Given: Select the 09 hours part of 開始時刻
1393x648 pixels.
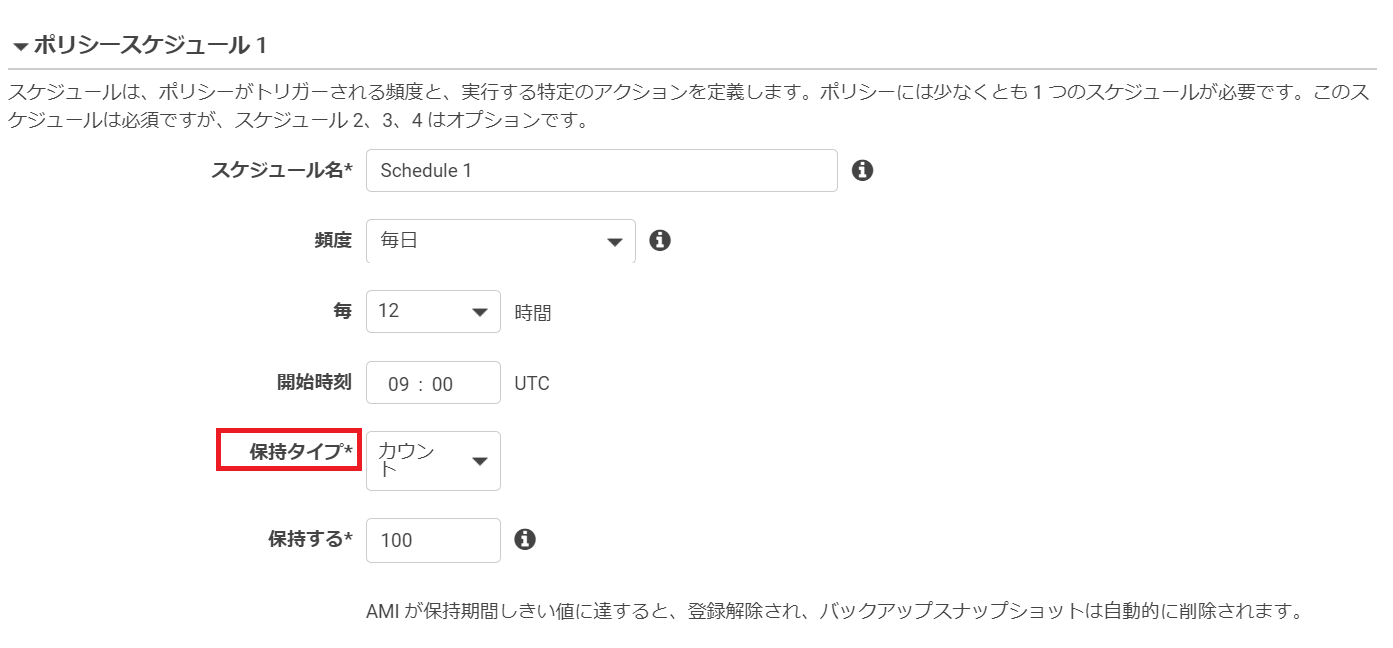Looking at the screenshot, I should 399,384.
